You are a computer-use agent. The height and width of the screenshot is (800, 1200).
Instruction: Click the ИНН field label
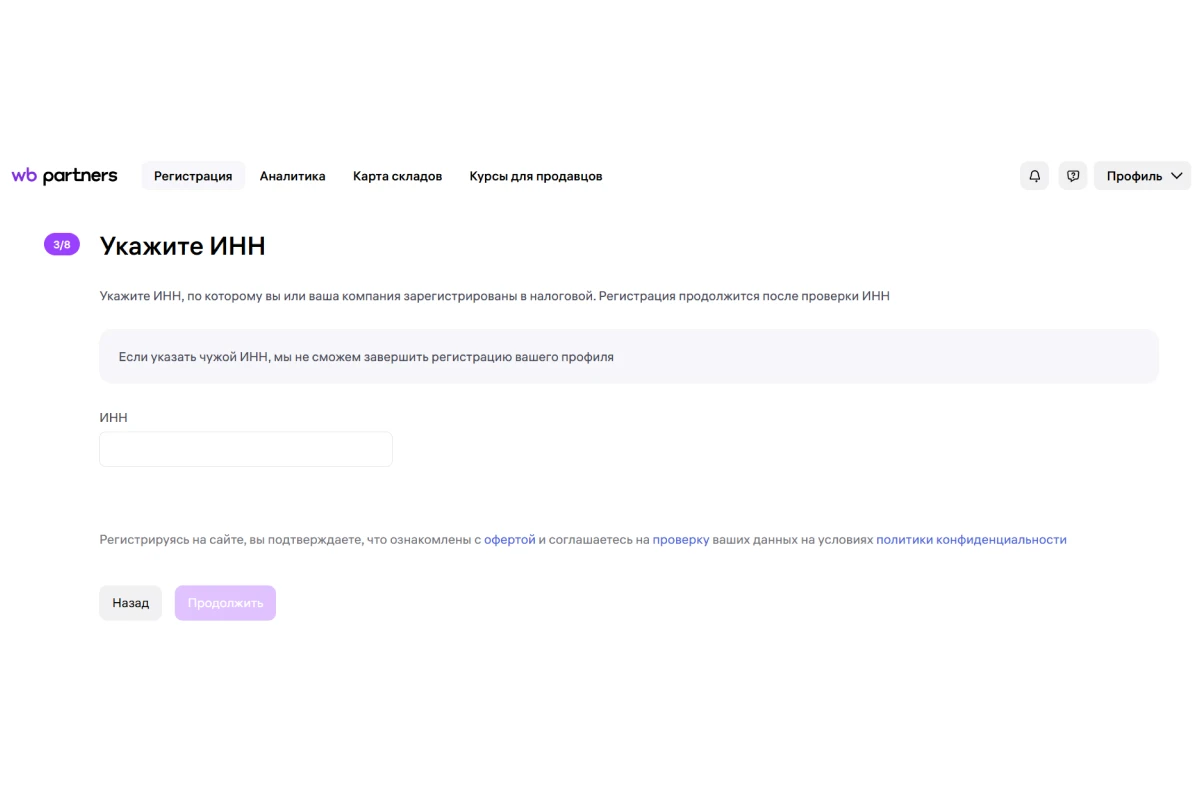[x=114, y=418]
